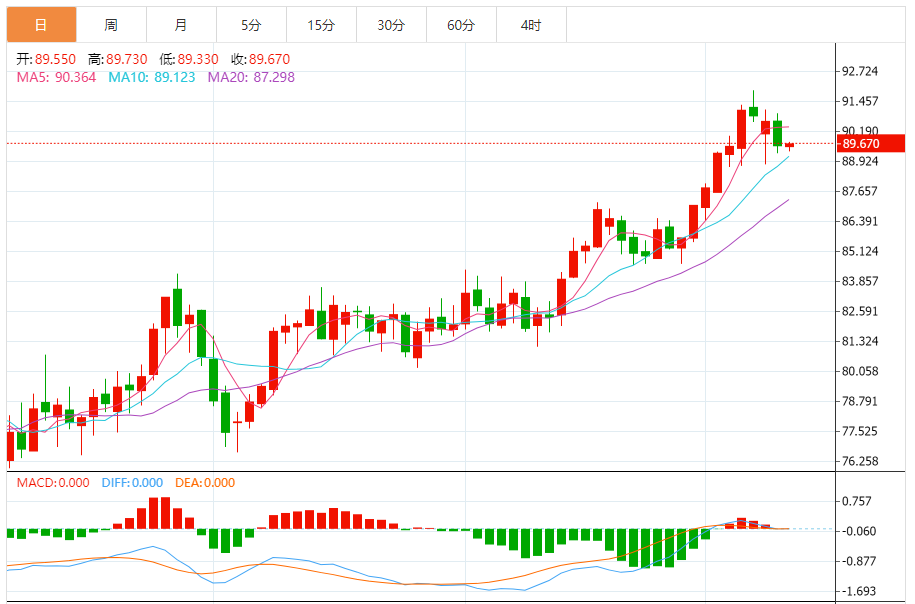Click the 78.791 price axis label
This screenshot has height=604, width=915.
(x=860, y=401)
